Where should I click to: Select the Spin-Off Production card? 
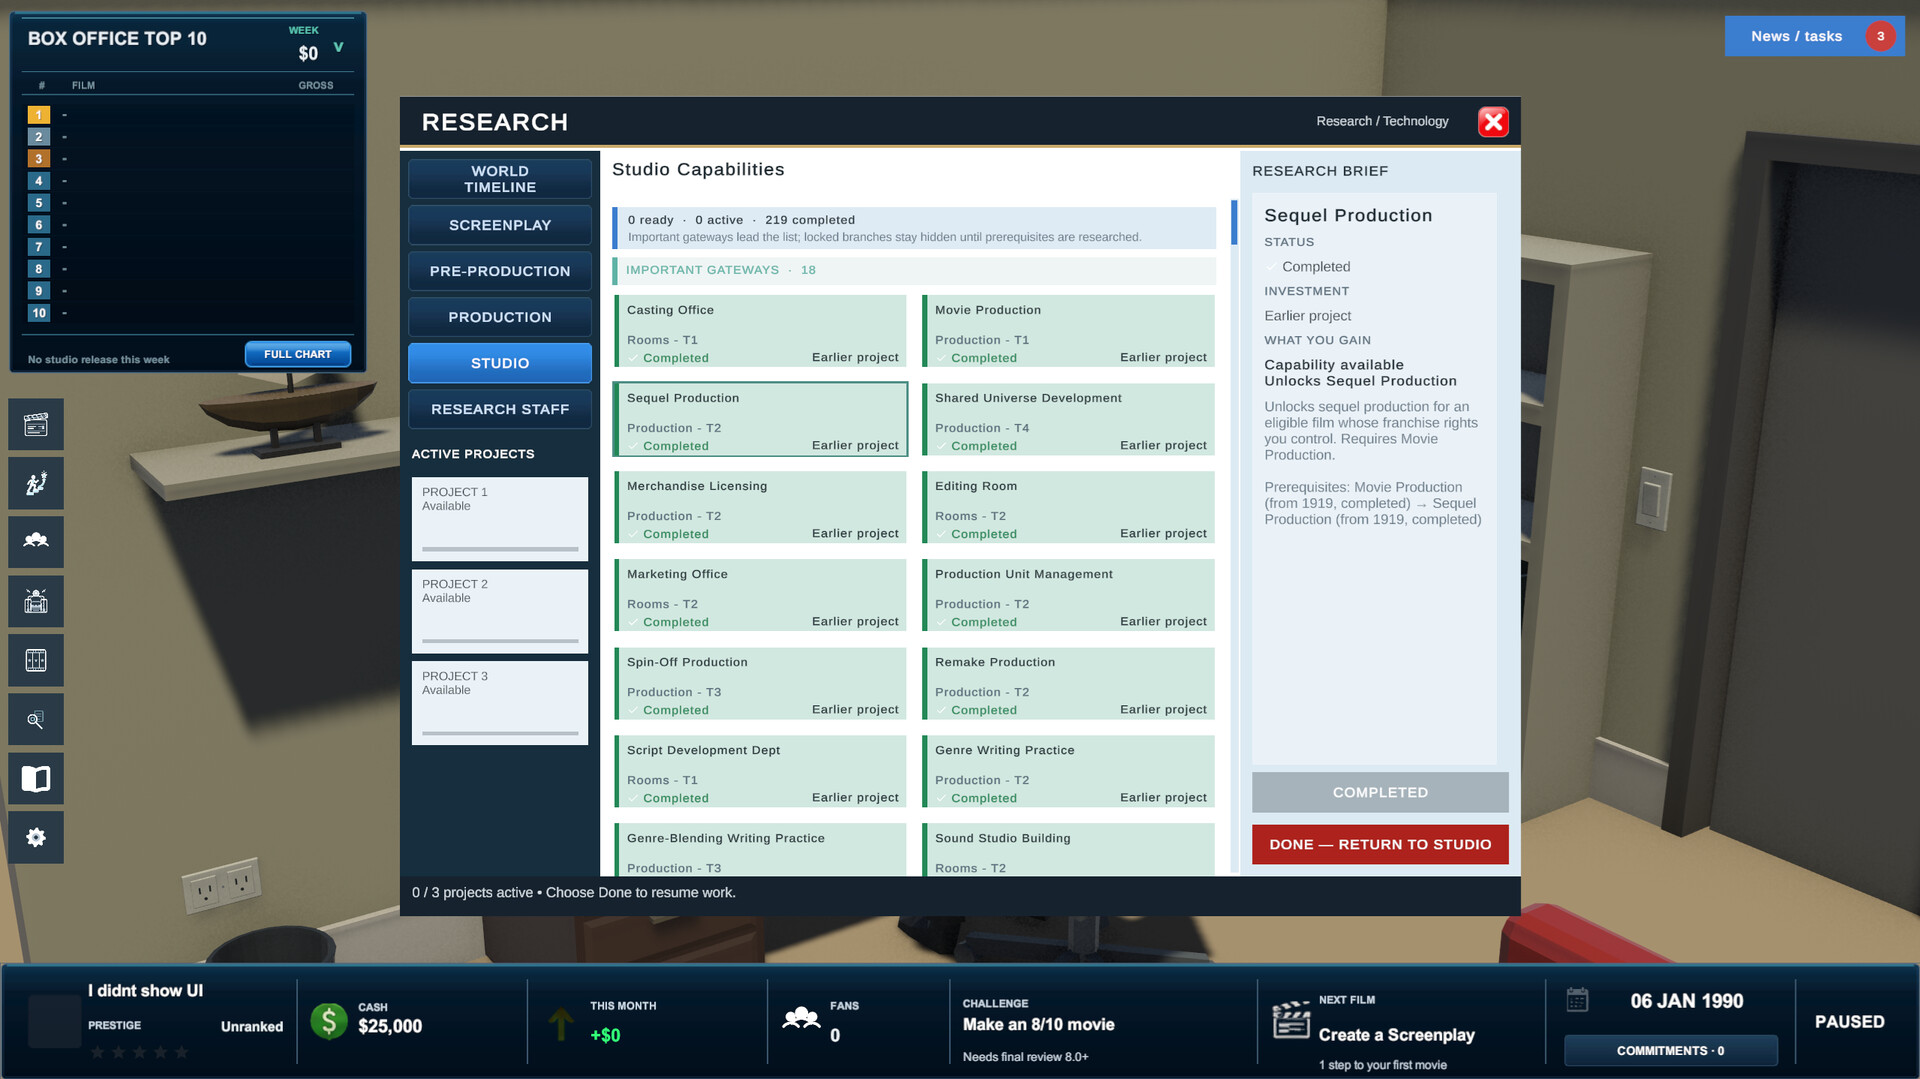click(760, 683)
